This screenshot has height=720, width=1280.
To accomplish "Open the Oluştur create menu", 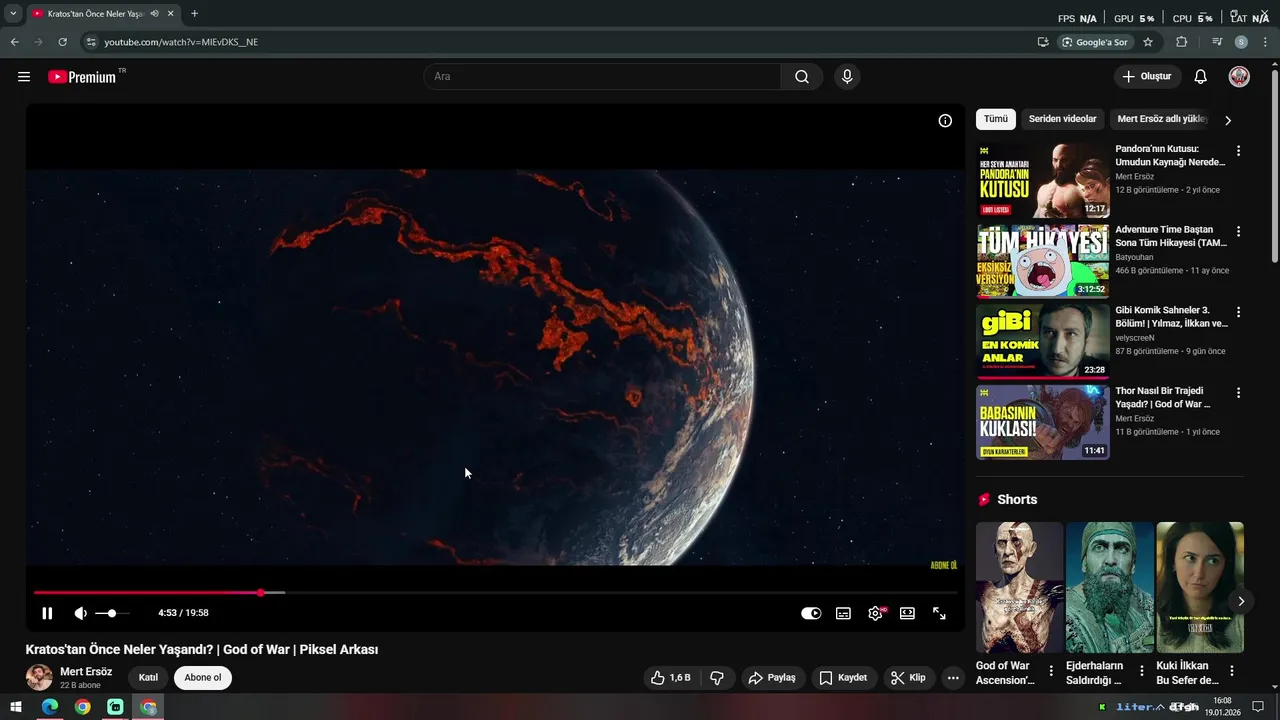I will [x=1147, y=77].
